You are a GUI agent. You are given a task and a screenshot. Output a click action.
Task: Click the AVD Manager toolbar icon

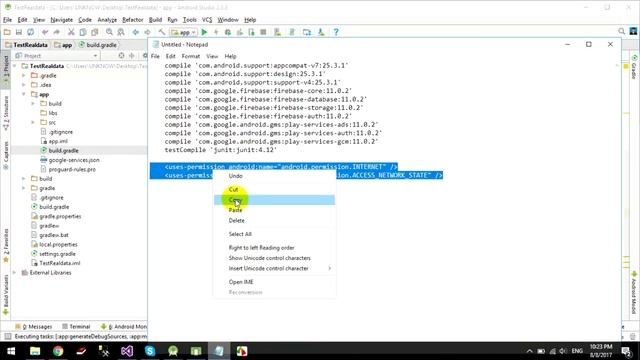(278, 32)
